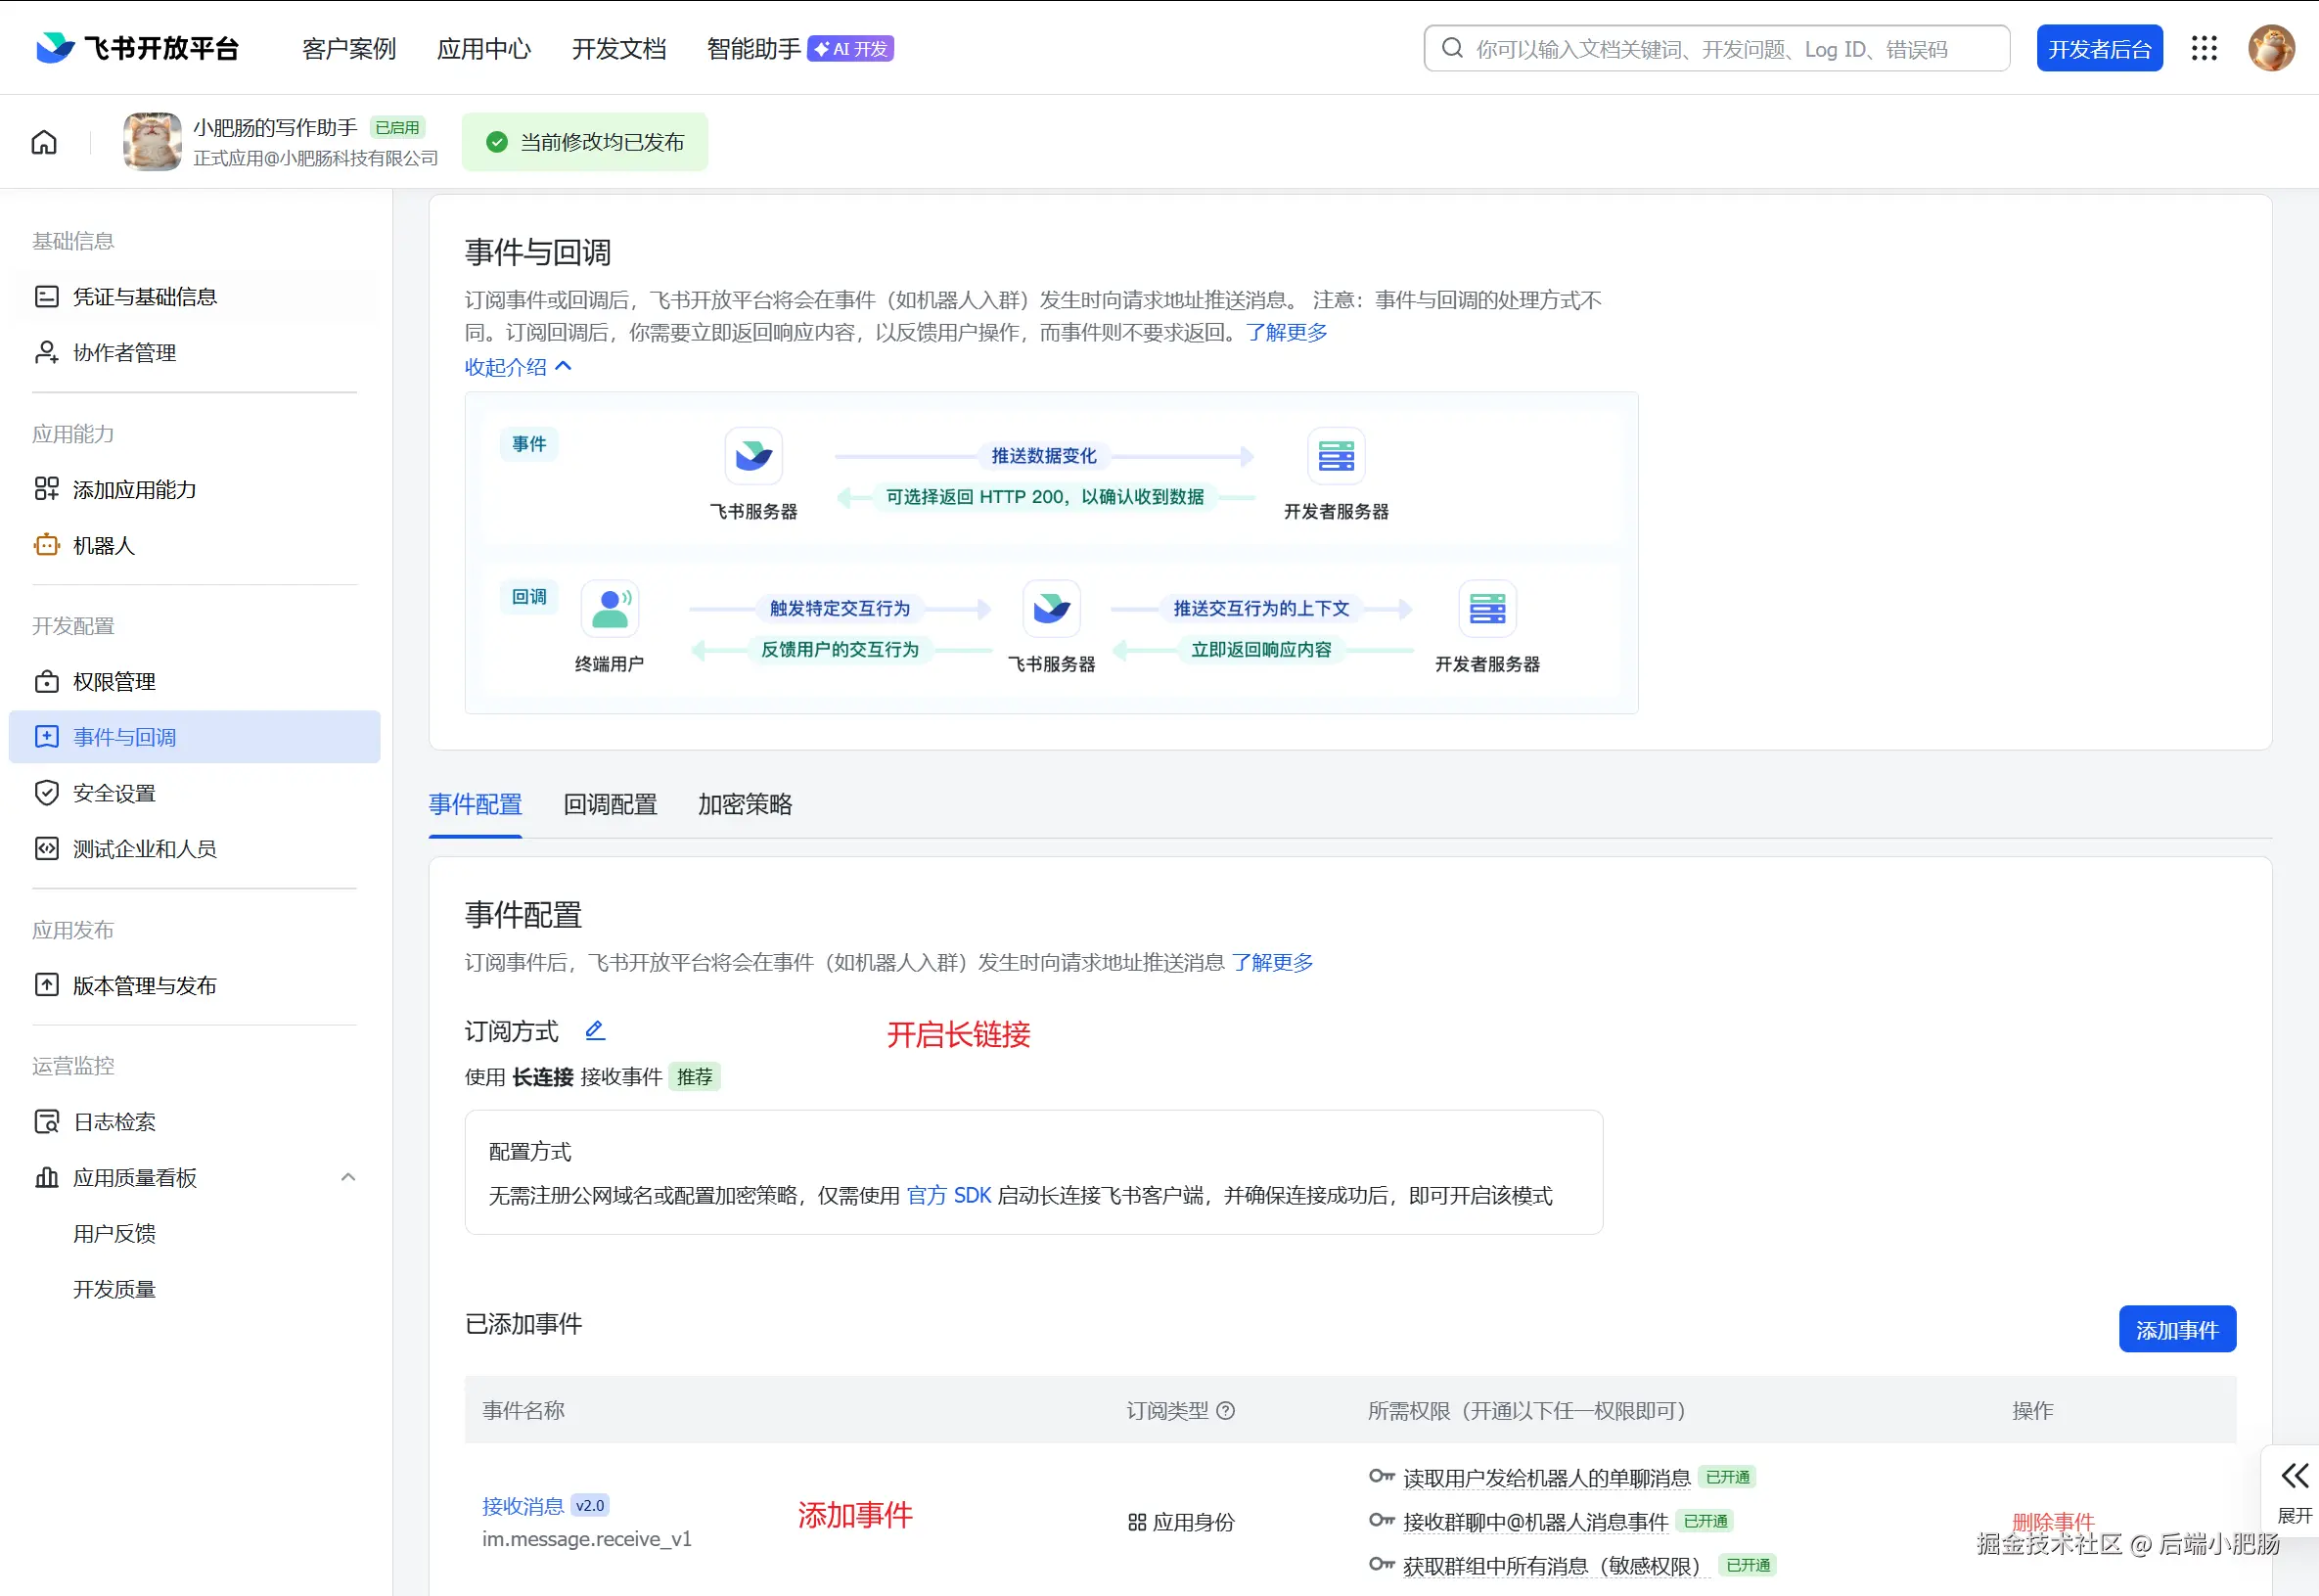Click the edit pencil next to 订阅方式
This screenshot has width=2319, height=1596.
pyautogui.click(x=595, y=1030)
